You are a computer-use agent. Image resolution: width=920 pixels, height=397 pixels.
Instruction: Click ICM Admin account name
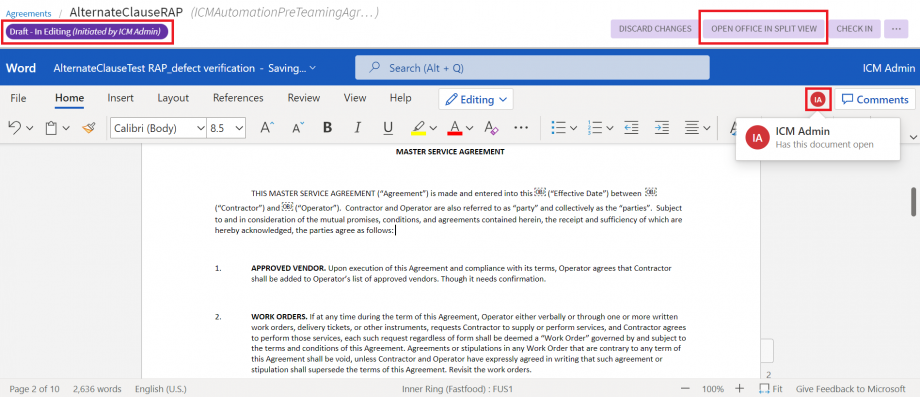pyautogui.click(x=889, y=68)
